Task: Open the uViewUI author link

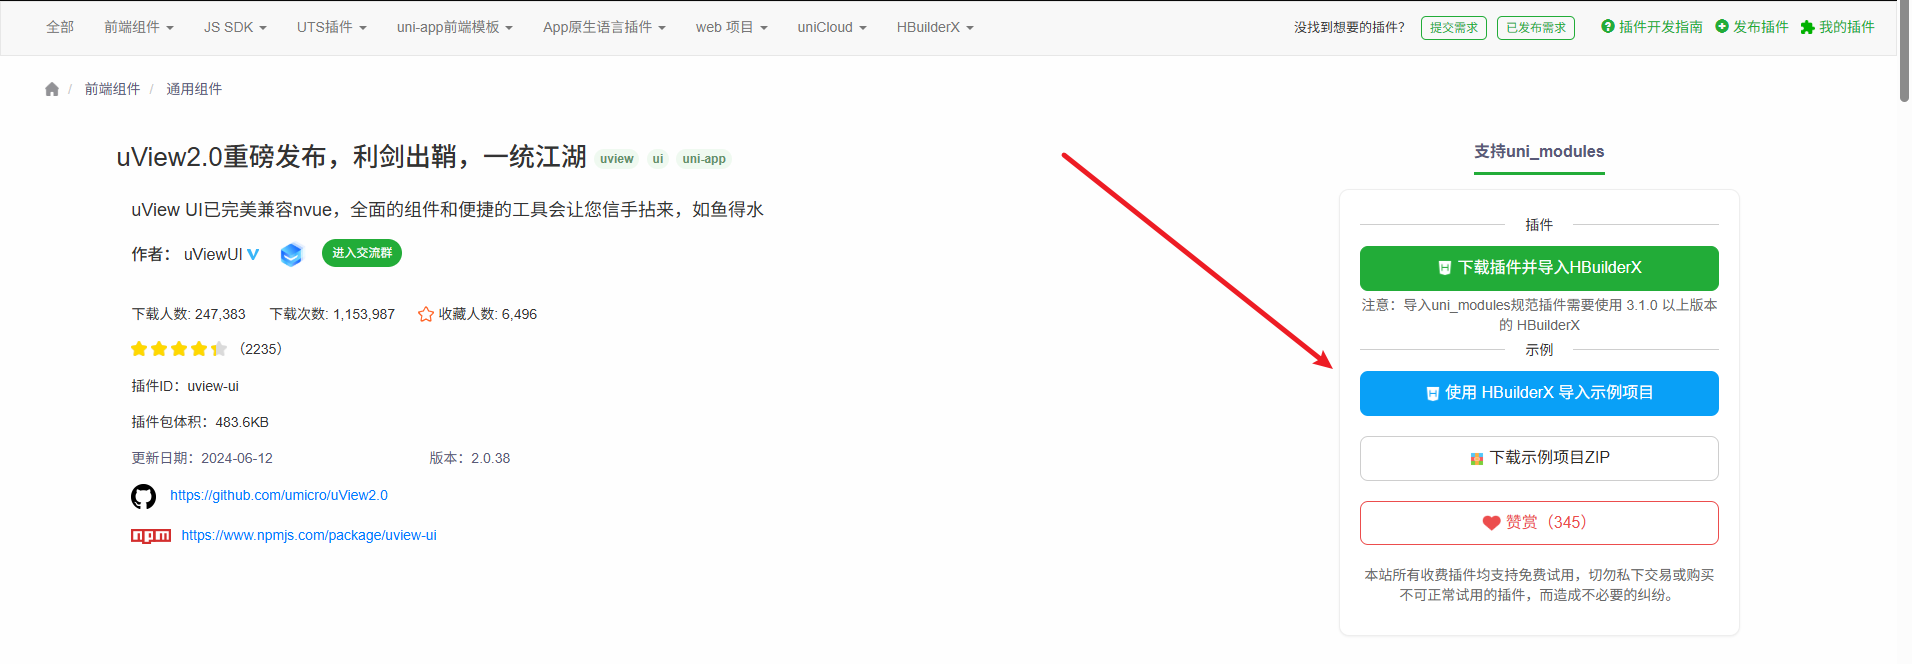Action: click(x=213, y=255)
